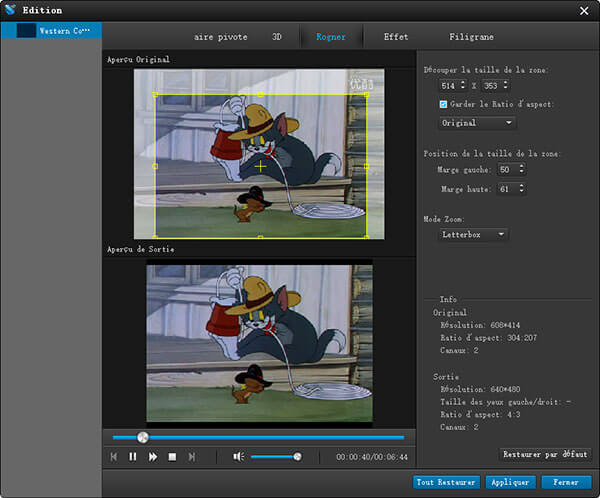Select the Western Co... video in list
This screenshot has width=600, height=498.
coord(51,31)
